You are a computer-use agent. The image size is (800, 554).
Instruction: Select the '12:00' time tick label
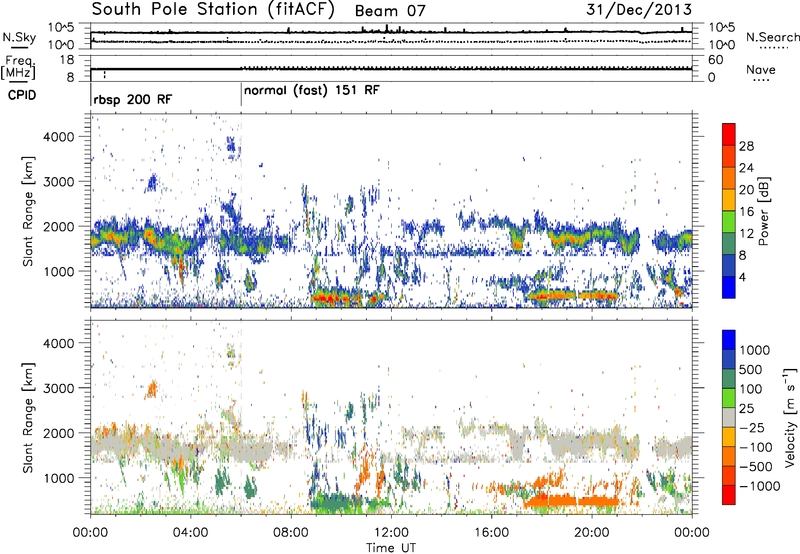point(391,533)
